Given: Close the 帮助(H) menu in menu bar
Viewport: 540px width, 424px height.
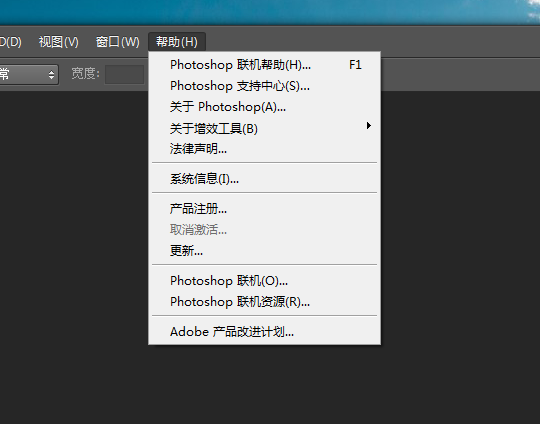Looking at the screenshot, I should coord(177,42).
